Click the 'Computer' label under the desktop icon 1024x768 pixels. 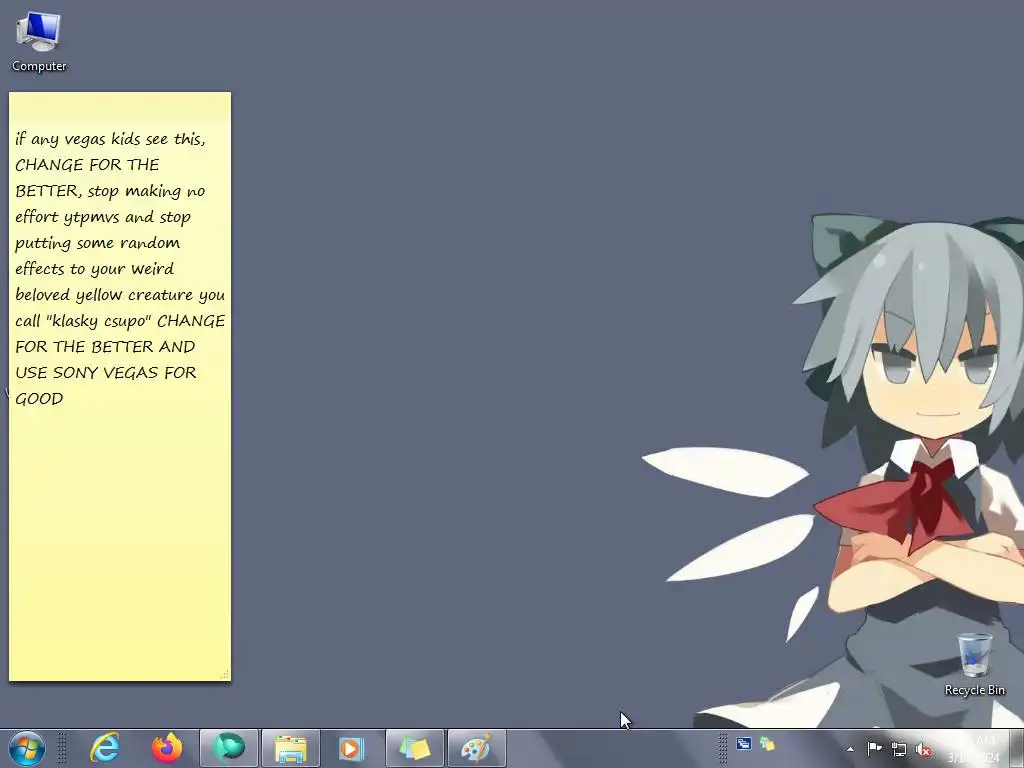coord(39,66)
